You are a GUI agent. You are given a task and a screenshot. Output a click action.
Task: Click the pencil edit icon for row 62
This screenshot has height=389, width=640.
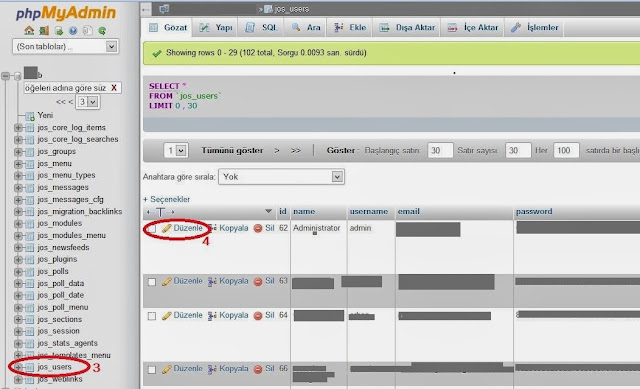166,229
